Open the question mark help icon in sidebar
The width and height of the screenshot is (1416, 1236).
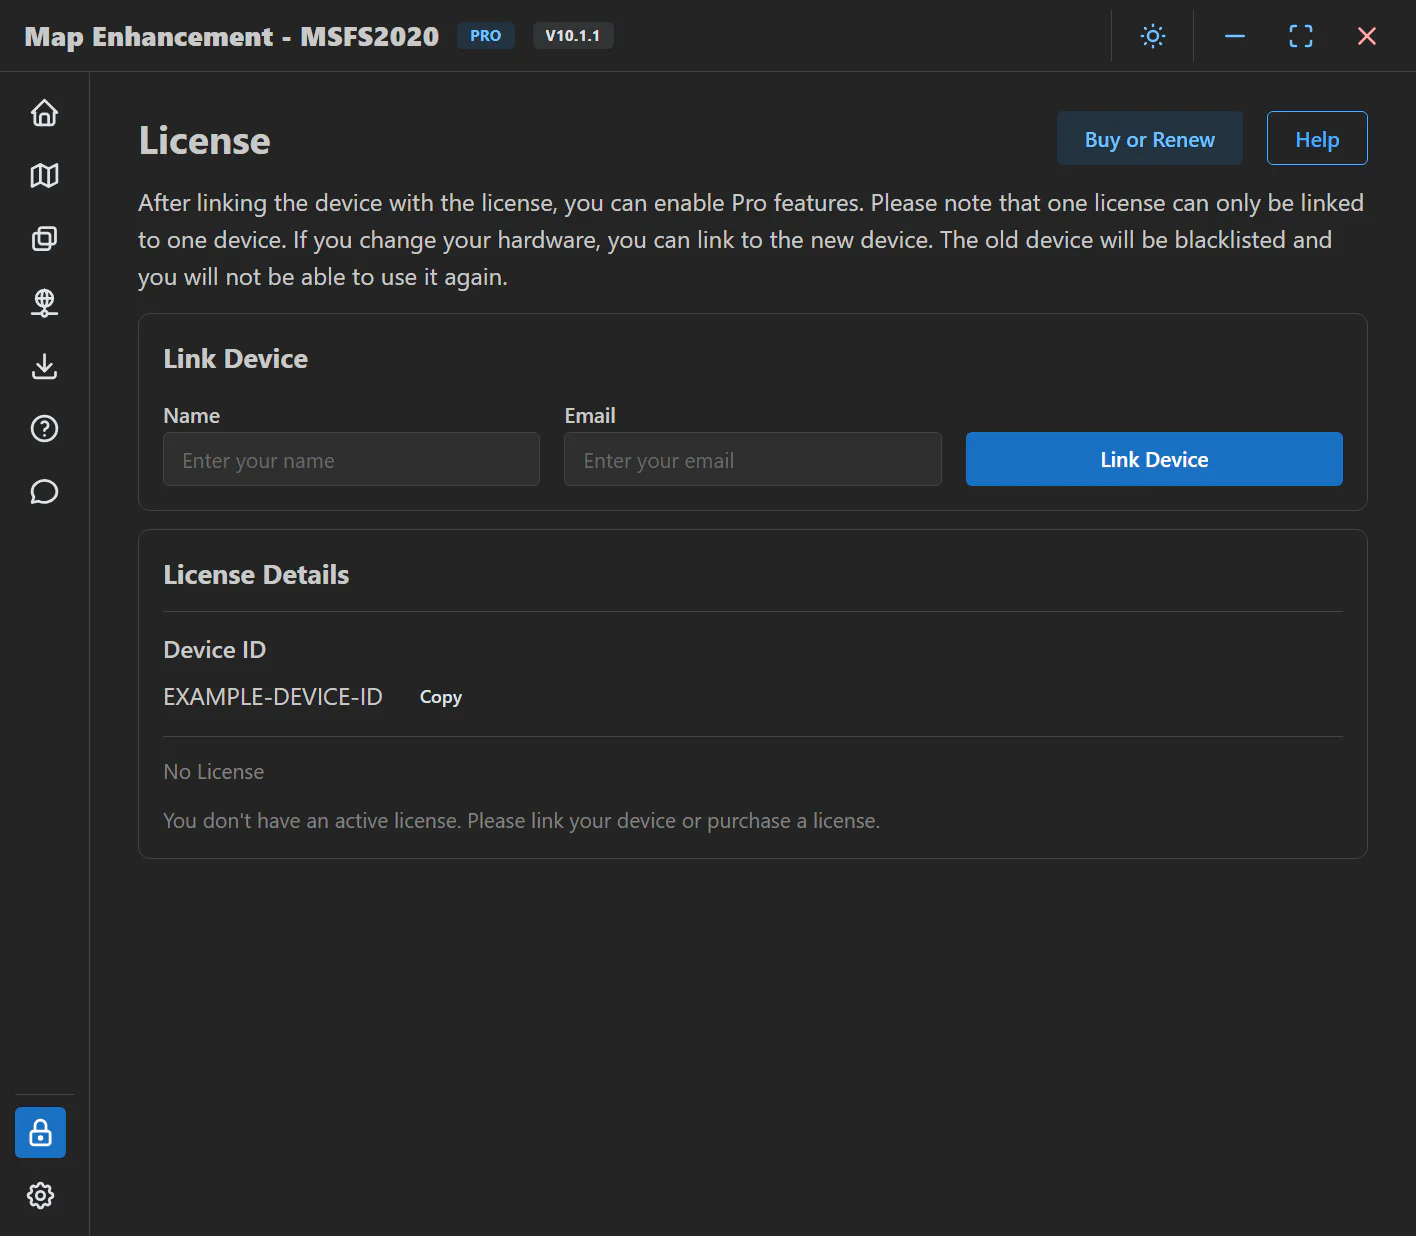point(44,429)
